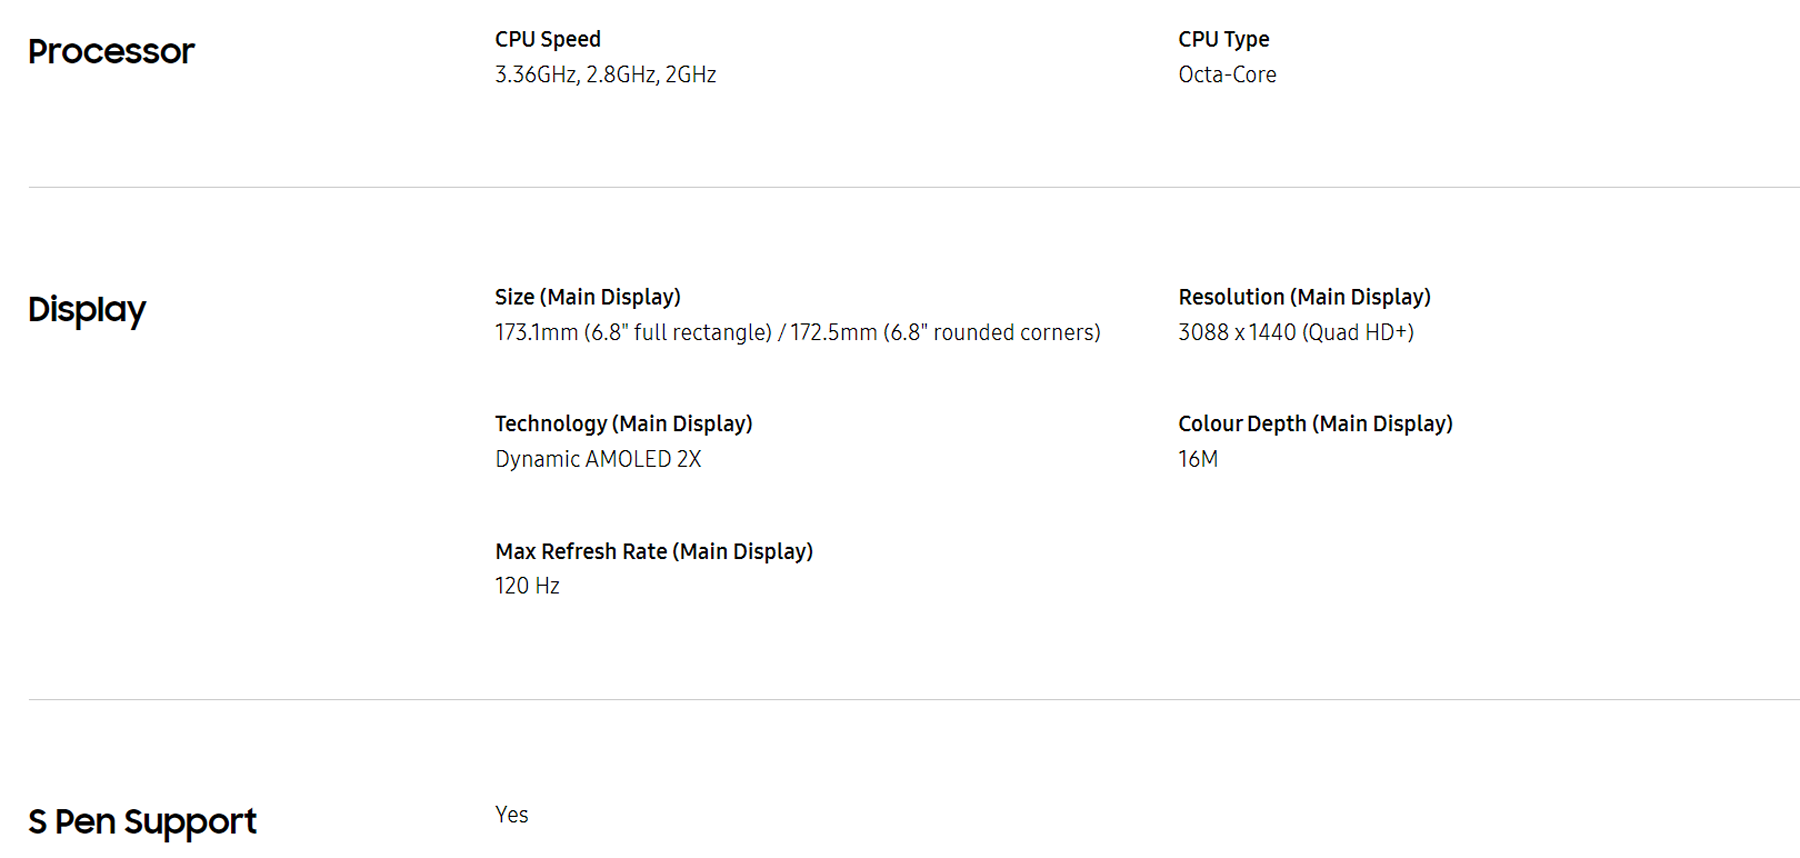
Task: Click the Yes value for S Pen
Action: [511, 815]
